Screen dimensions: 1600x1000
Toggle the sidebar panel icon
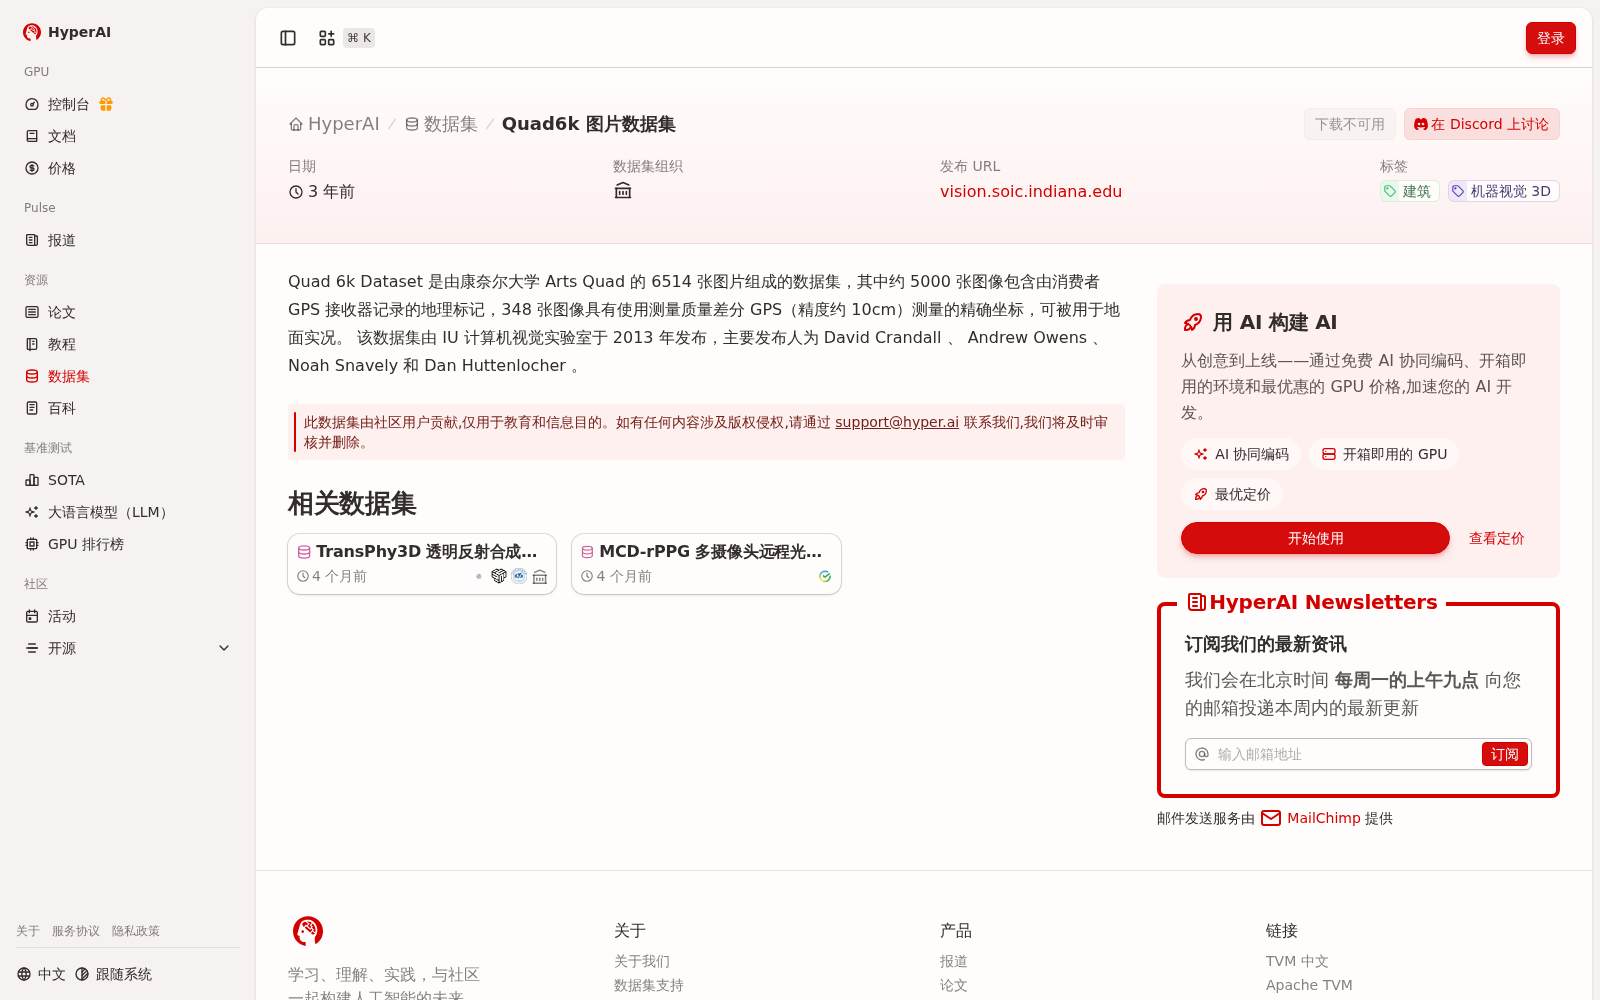point(288,38)
